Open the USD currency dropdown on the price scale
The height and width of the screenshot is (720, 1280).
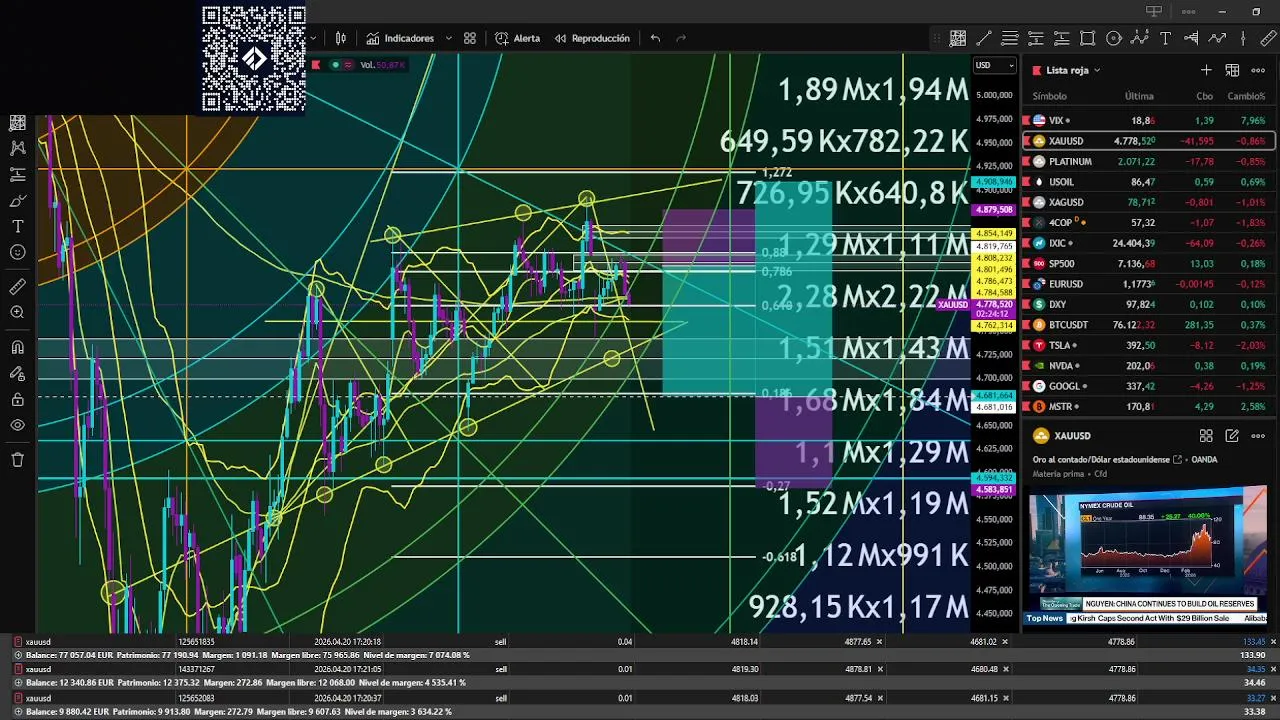(x=995, y=65)
